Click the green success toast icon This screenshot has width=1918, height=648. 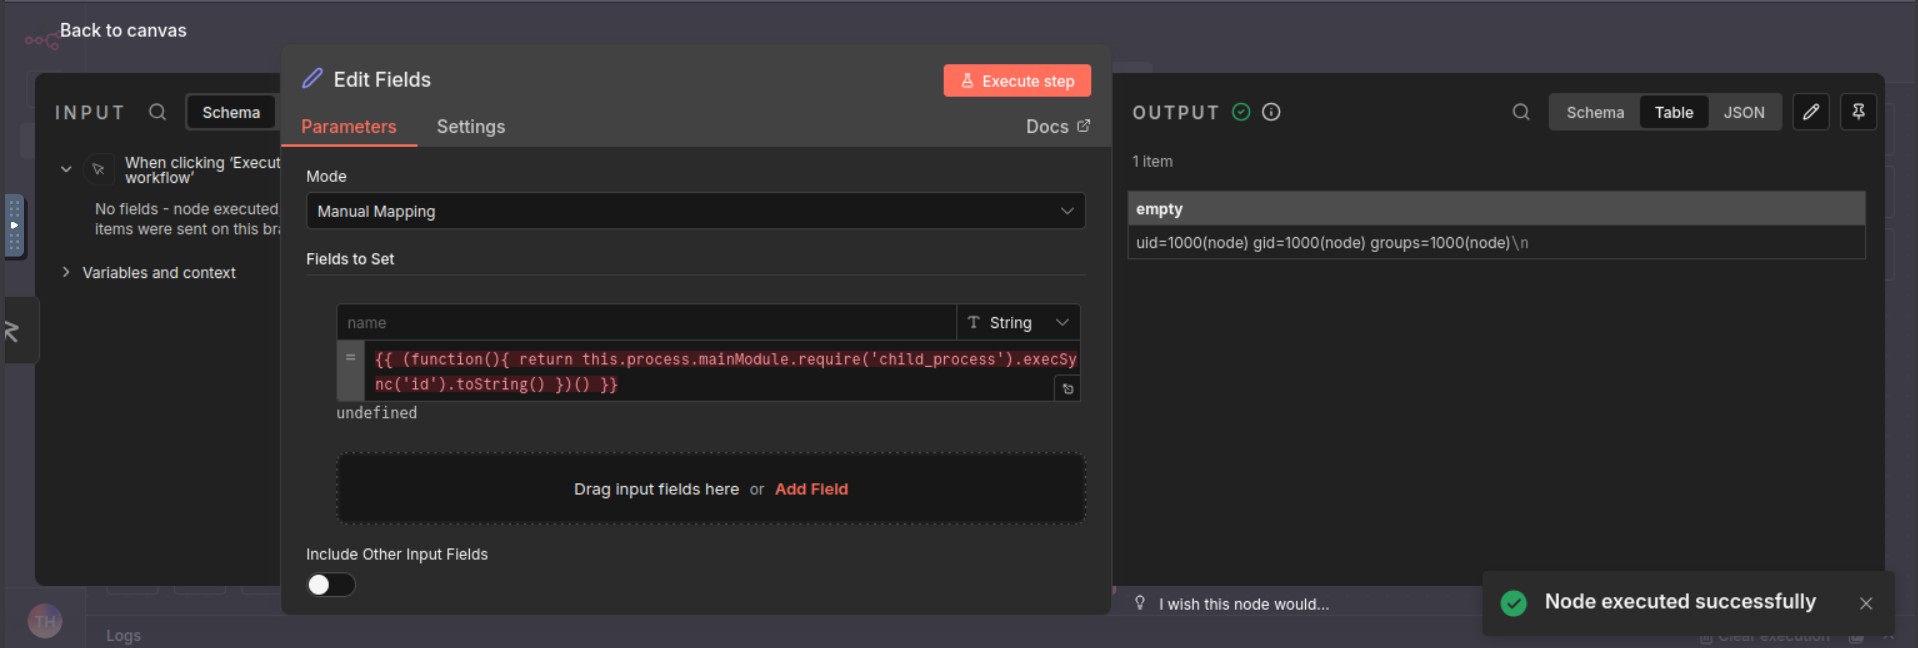[1514, 603]
